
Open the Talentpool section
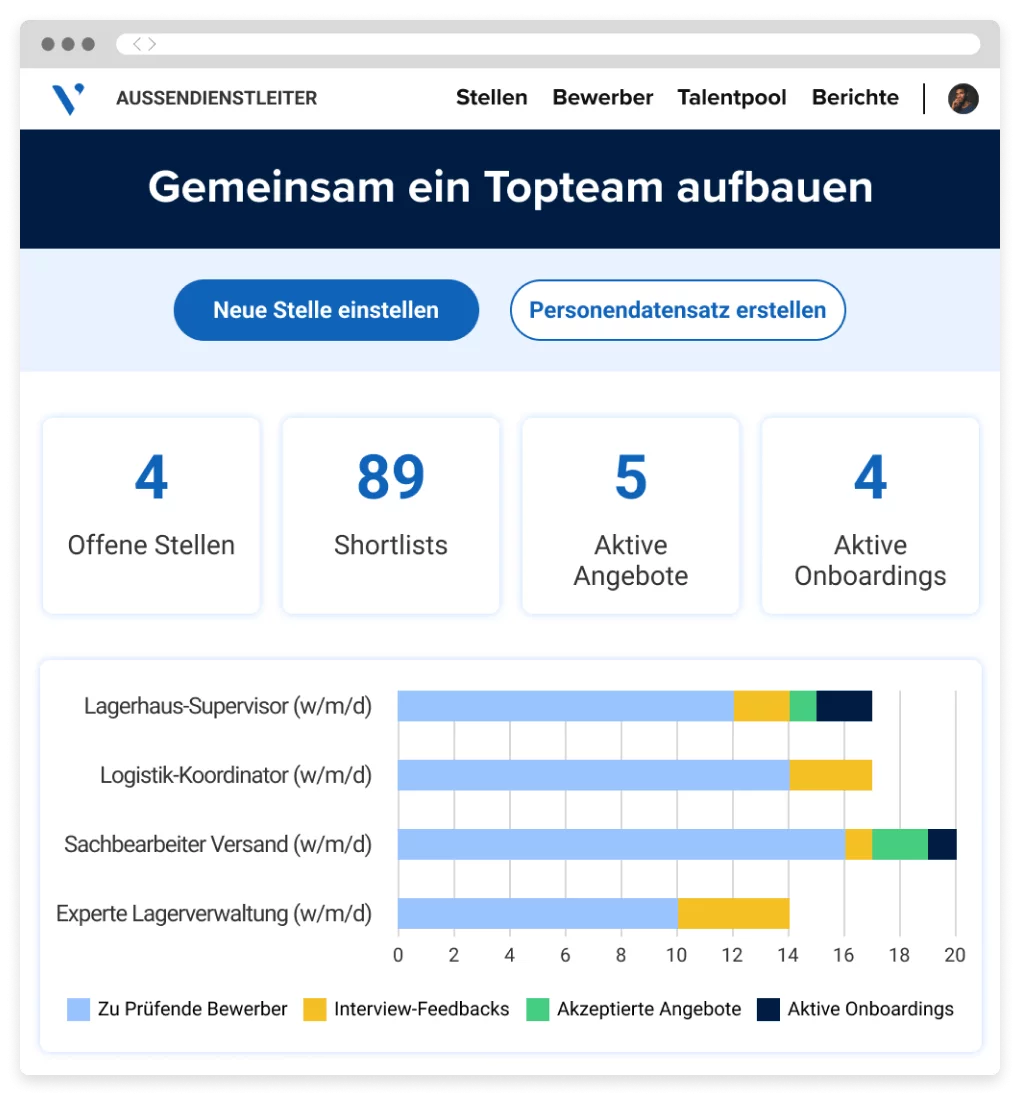click(x=731, y=98)
